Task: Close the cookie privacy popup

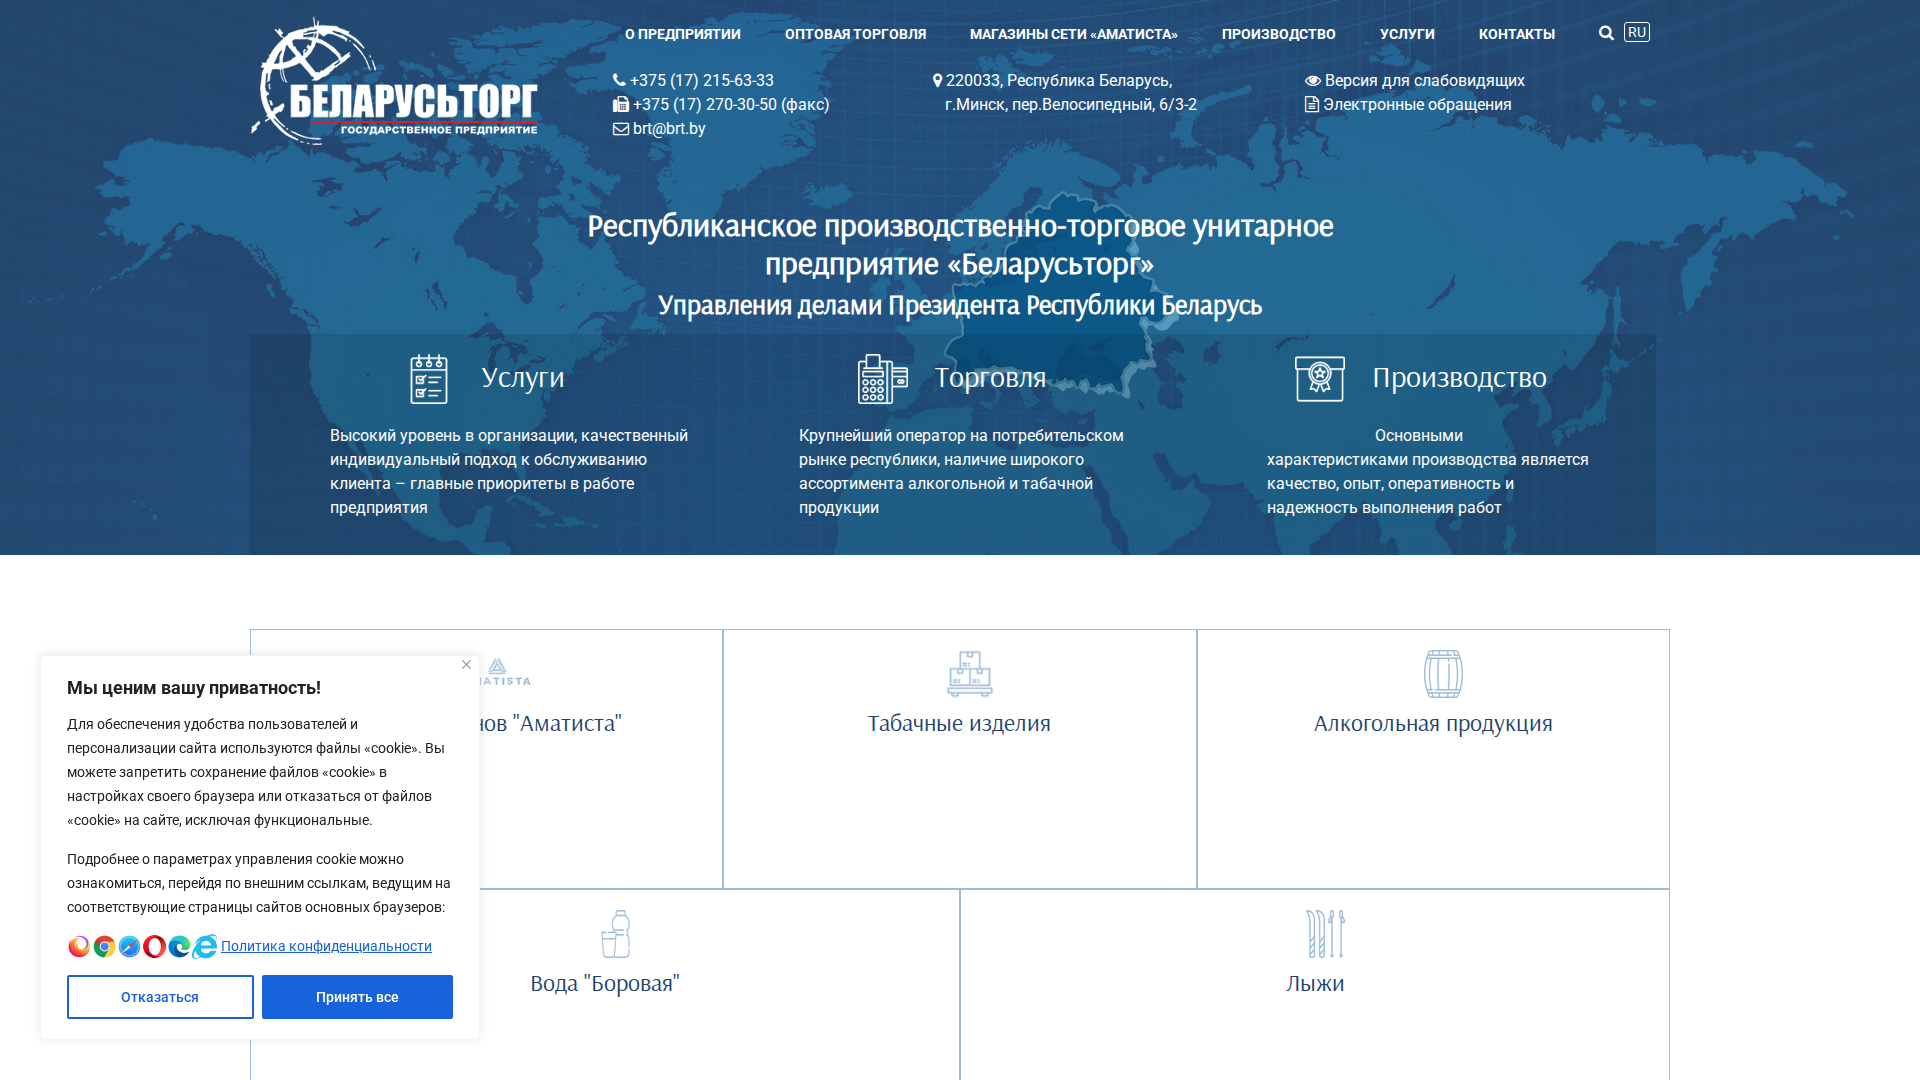Action: pos(466,665)
